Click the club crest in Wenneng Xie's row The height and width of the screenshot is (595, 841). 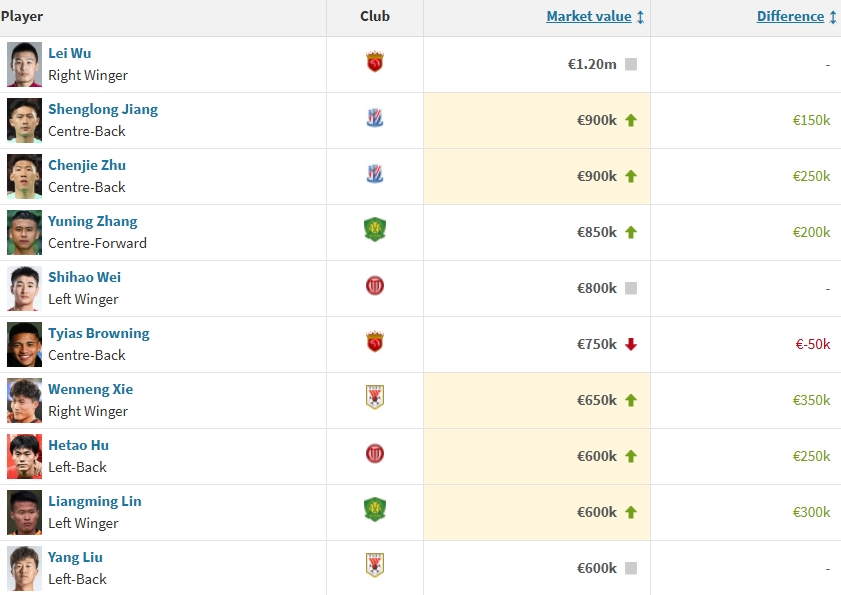(375, 398)
